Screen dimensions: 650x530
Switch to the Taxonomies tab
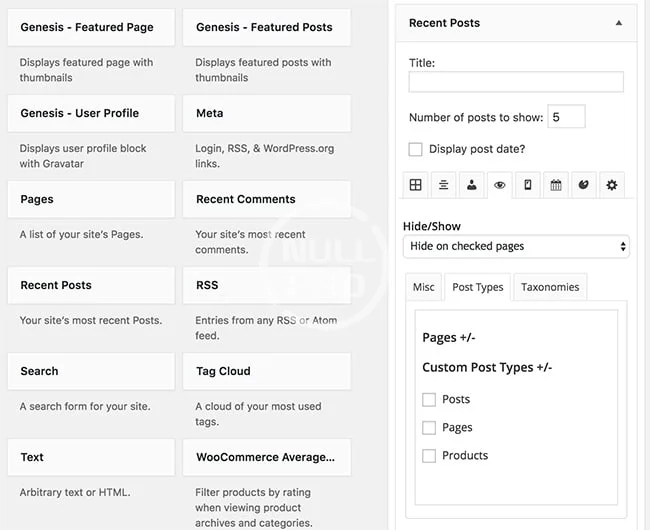pyautogui.click(x=550, y=287)
